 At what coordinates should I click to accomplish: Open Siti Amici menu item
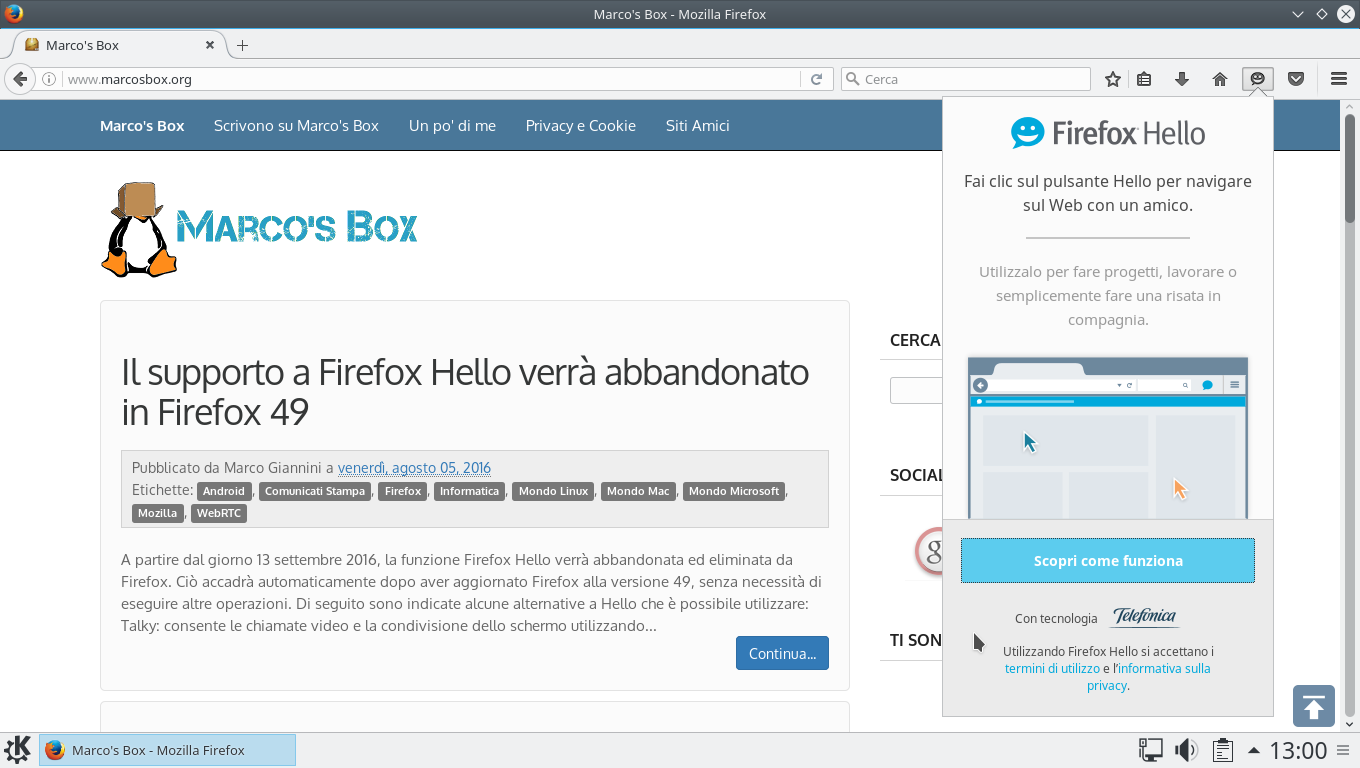[697, 126]
